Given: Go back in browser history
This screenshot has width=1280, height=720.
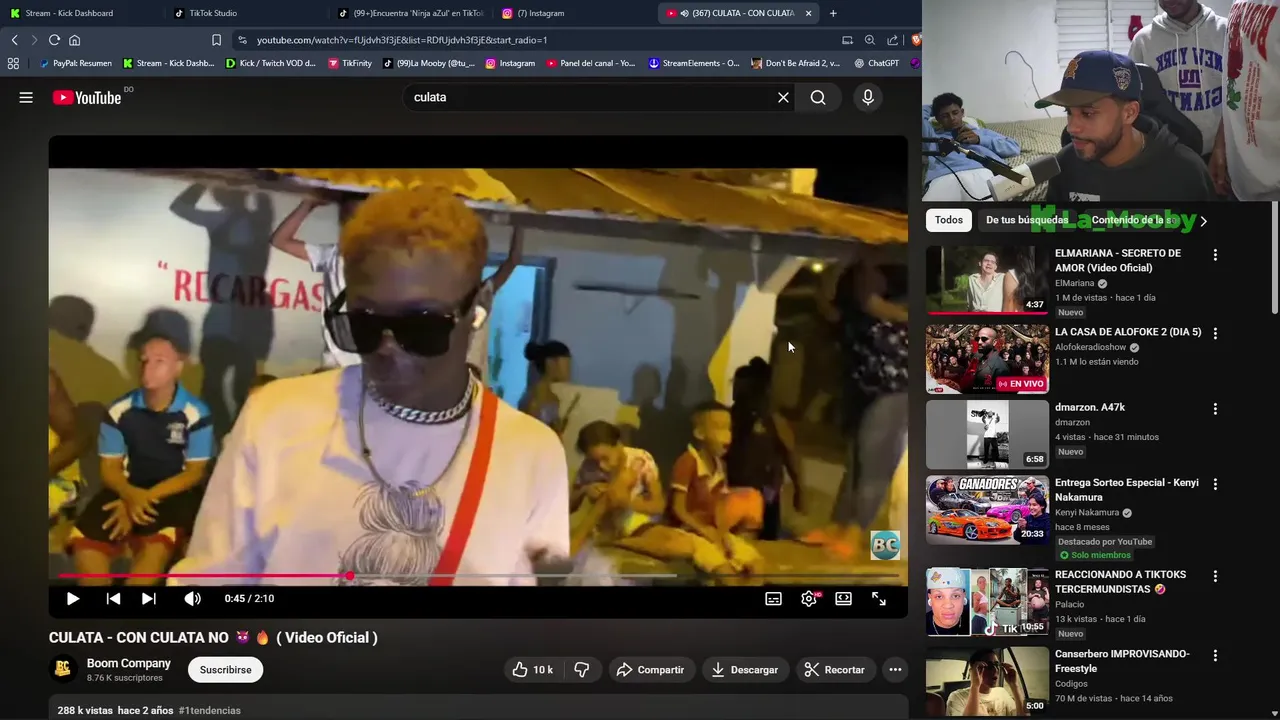Looking at the screenshot, I should click(x=14, y=40).
